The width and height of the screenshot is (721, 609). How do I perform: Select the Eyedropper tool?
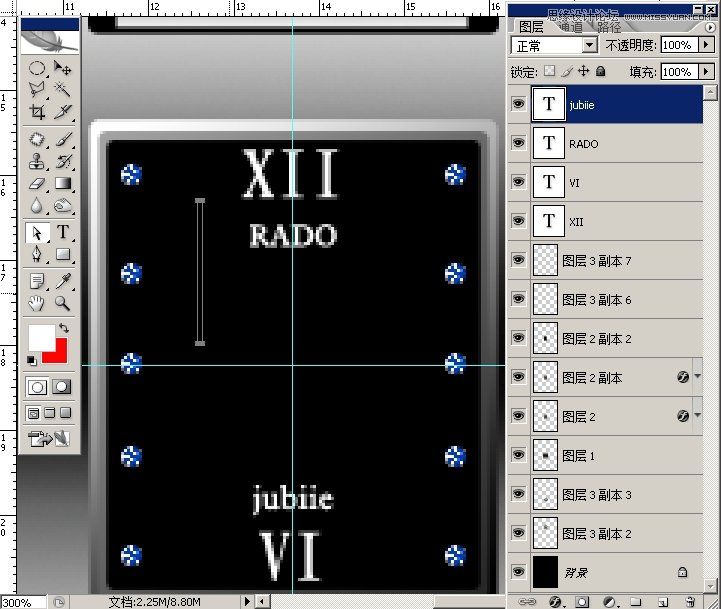(x=63, y=281)
